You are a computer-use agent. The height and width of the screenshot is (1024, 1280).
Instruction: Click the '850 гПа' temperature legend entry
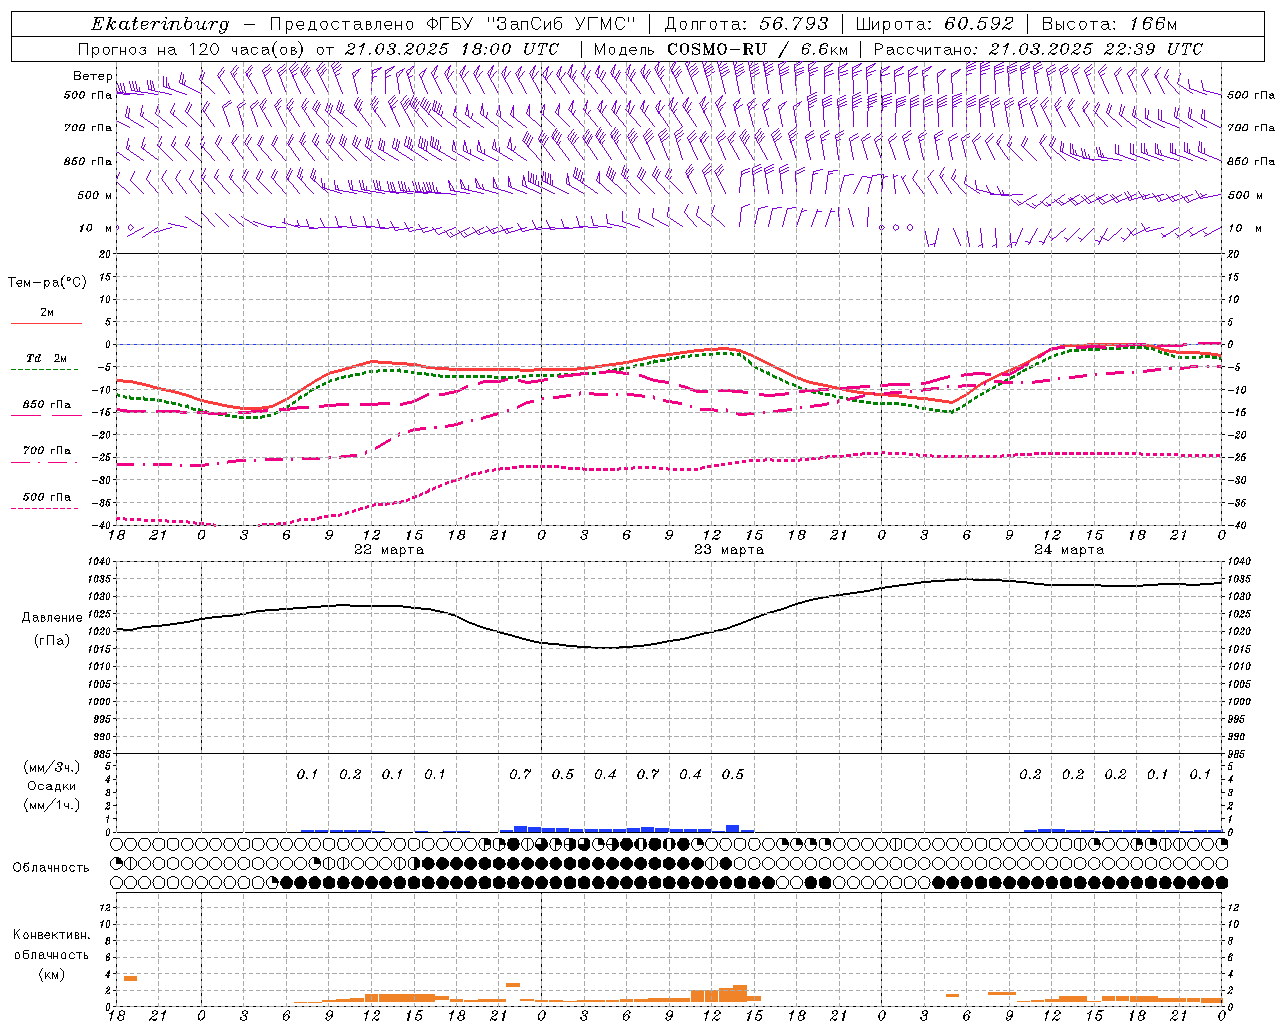(47, 405)
